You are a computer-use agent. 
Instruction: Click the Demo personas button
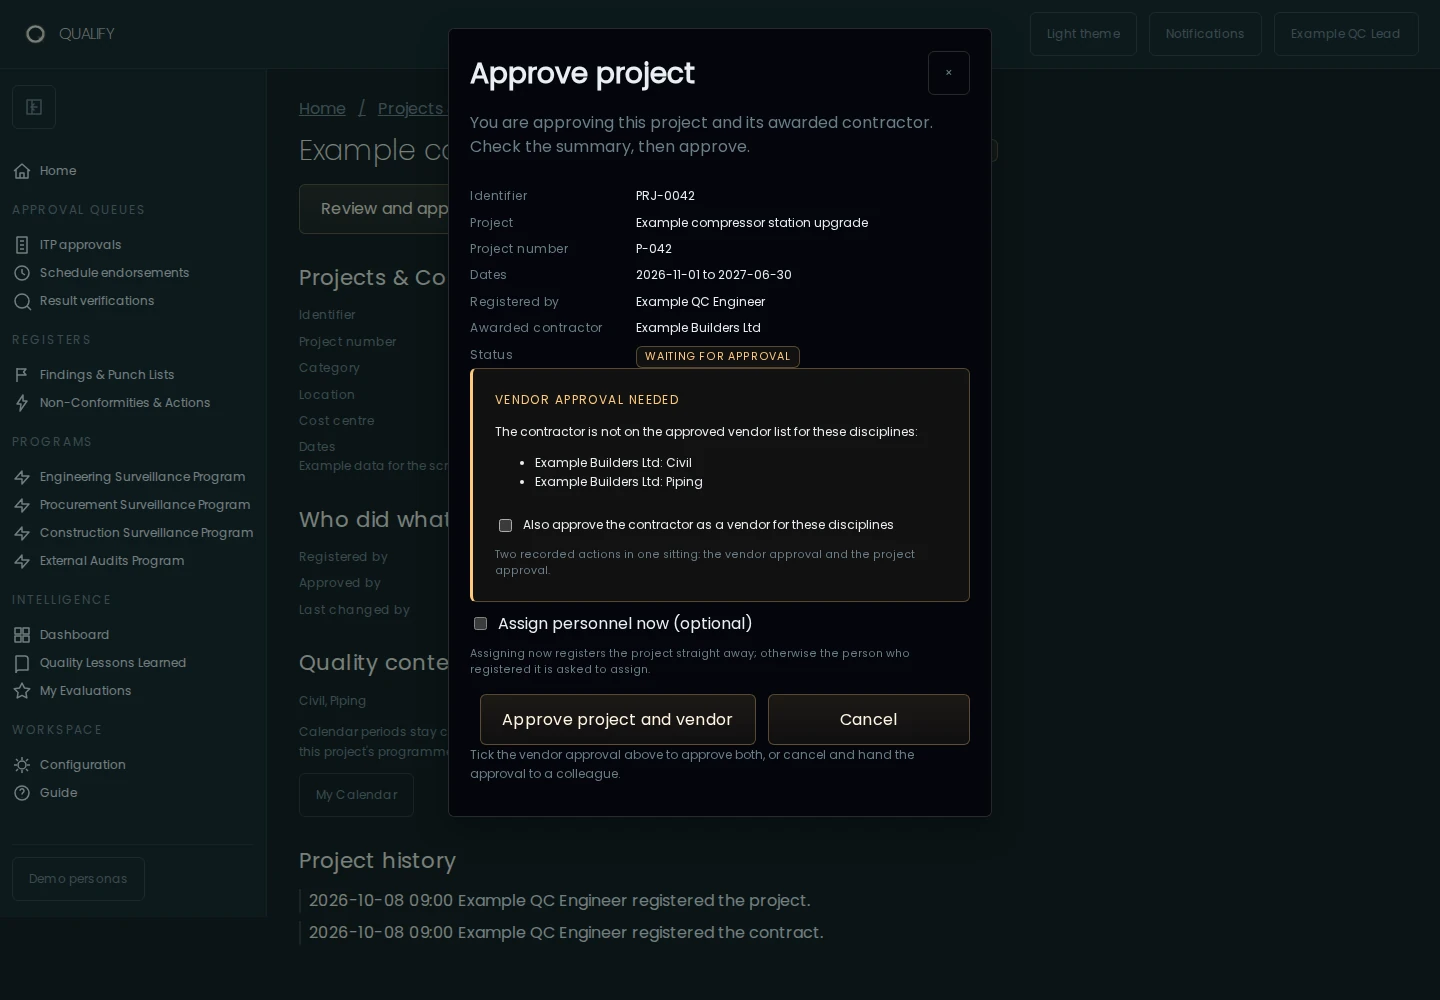[78, 879]
